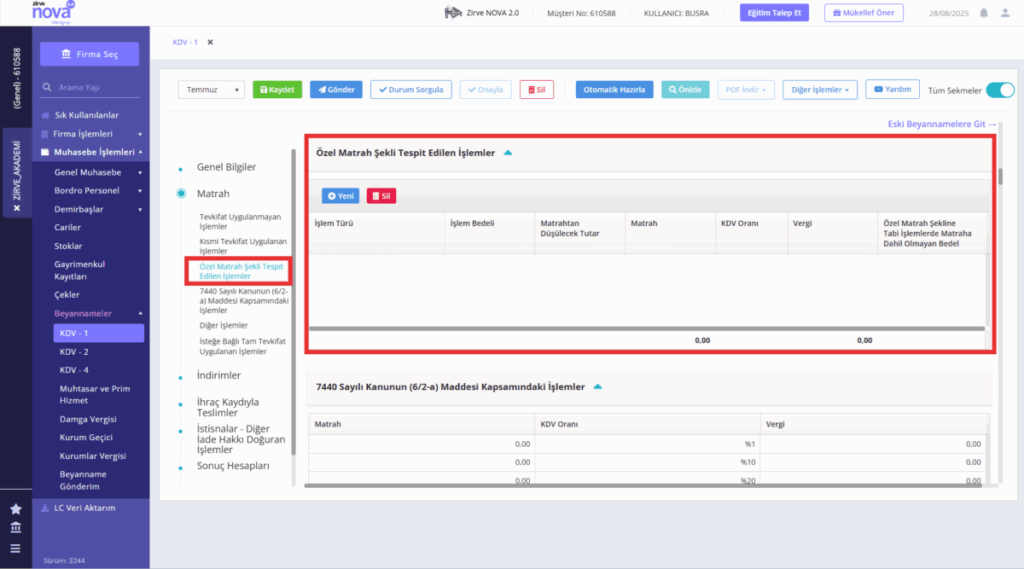Close the KDV - 1 tab

click(210, 42)
